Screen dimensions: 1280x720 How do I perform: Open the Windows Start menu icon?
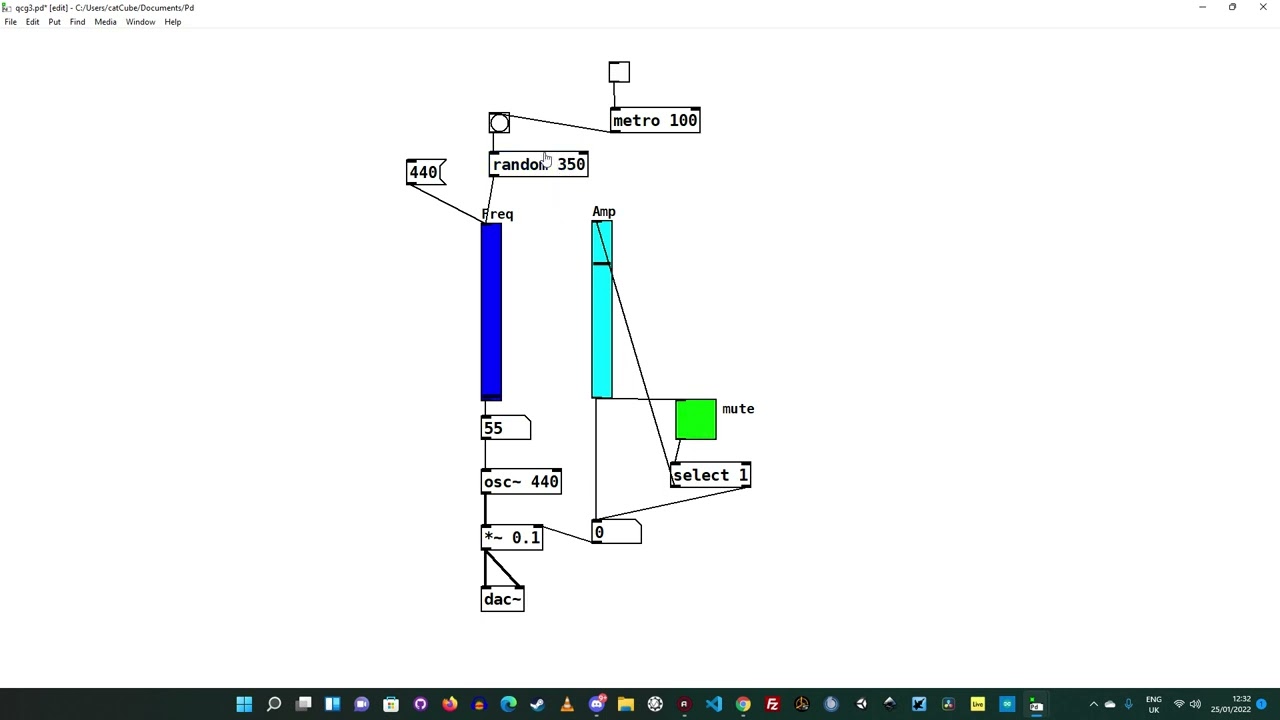[244, 705]
